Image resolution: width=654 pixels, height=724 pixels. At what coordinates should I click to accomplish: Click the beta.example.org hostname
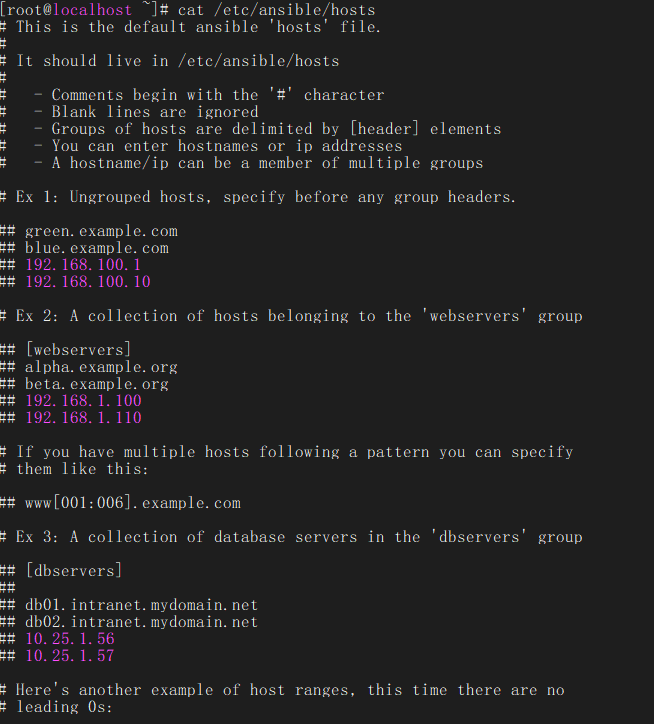coord(97,384)
